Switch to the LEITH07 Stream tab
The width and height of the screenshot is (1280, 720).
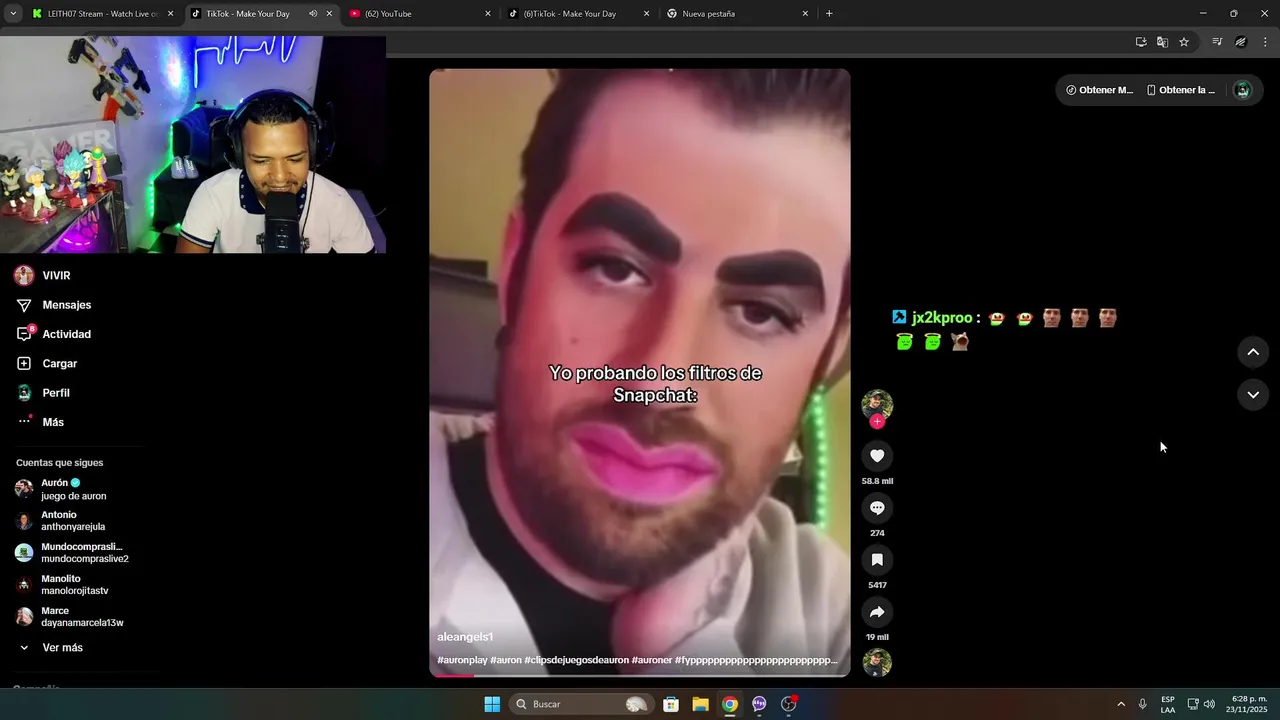103,14
